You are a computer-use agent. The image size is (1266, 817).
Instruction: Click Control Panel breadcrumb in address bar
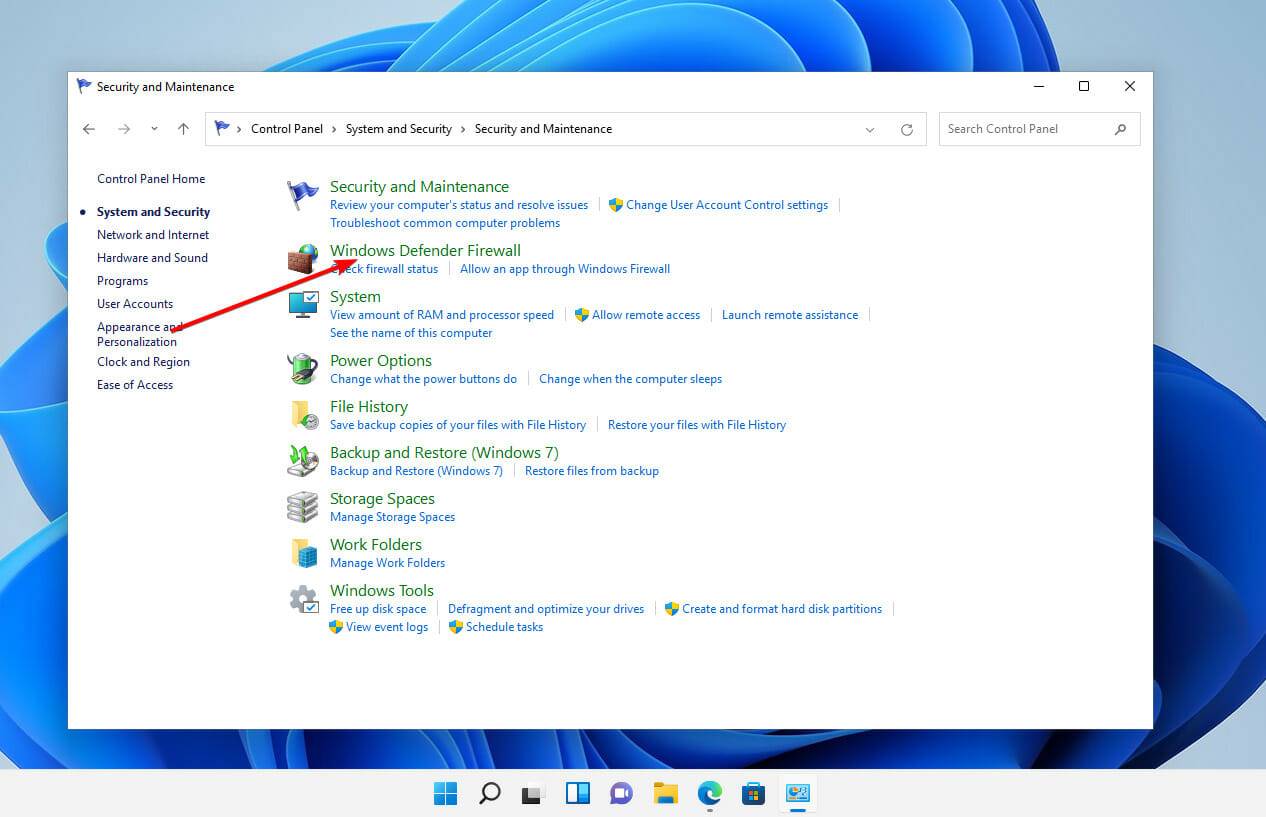coord(287,129)
